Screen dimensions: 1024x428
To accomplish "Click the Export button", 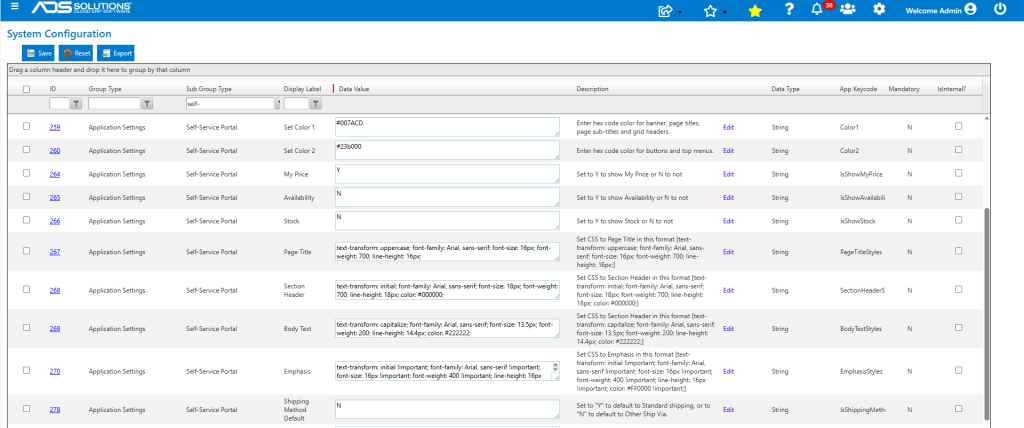I will coord(116,54).
